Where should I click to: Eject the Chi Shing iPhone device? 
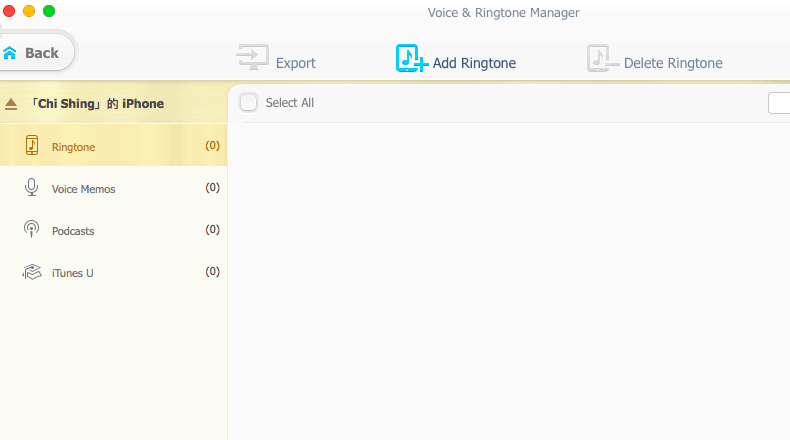(x=11, y=104)
